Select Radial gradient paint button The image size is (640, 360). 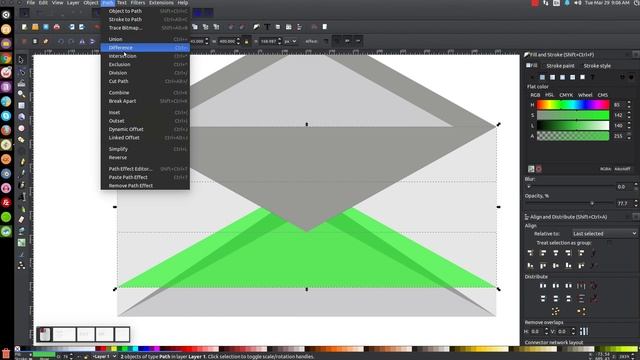point(562,77)
